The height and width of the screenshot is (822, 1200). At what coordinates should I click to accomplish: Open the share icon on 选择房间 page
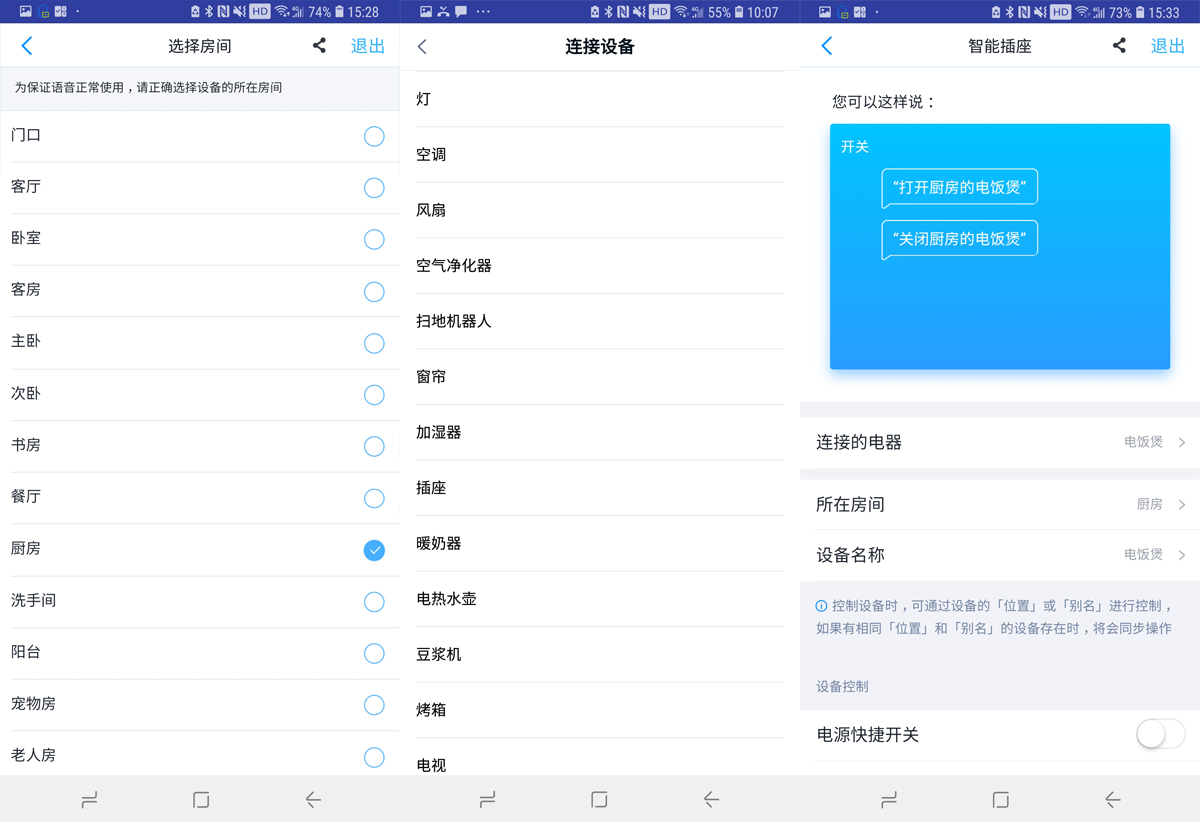click(x=319, y=45)
